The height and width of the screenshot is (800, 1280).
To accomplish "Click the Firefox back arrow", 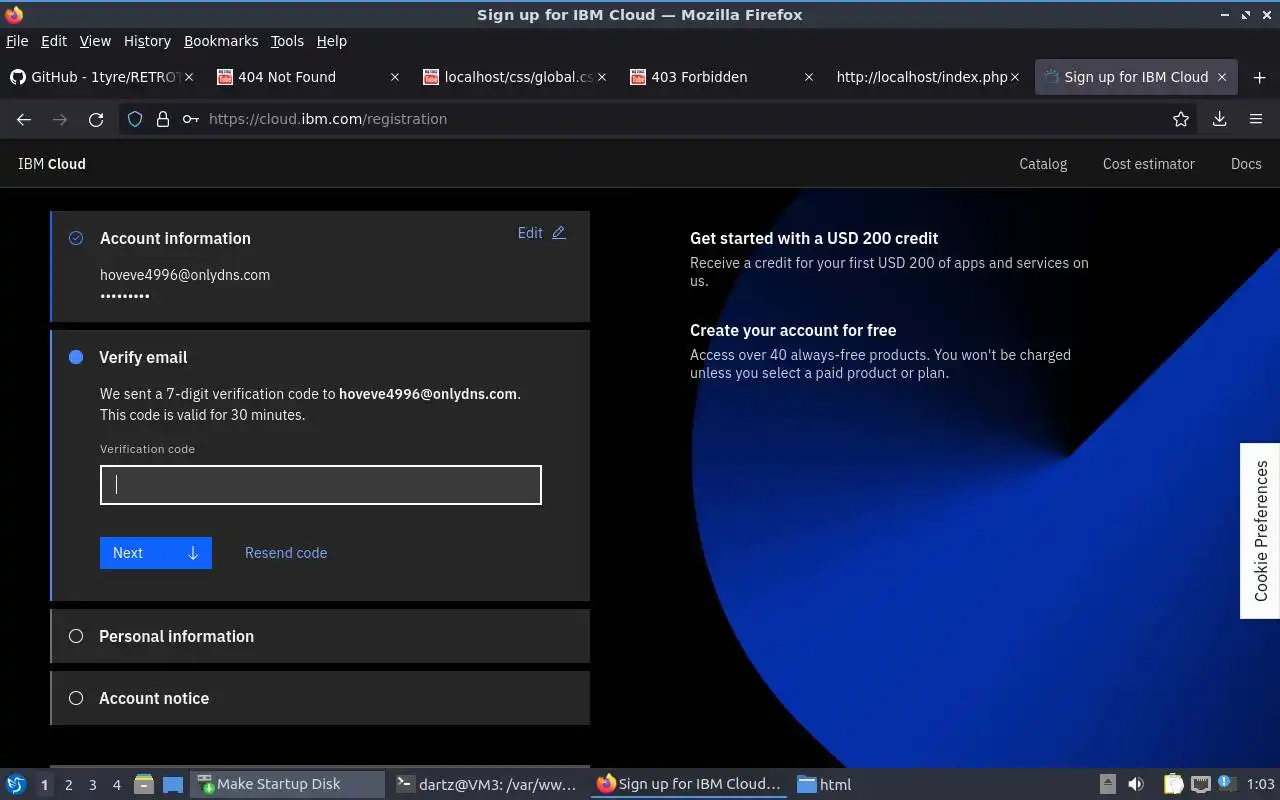I will click(24, 119).
